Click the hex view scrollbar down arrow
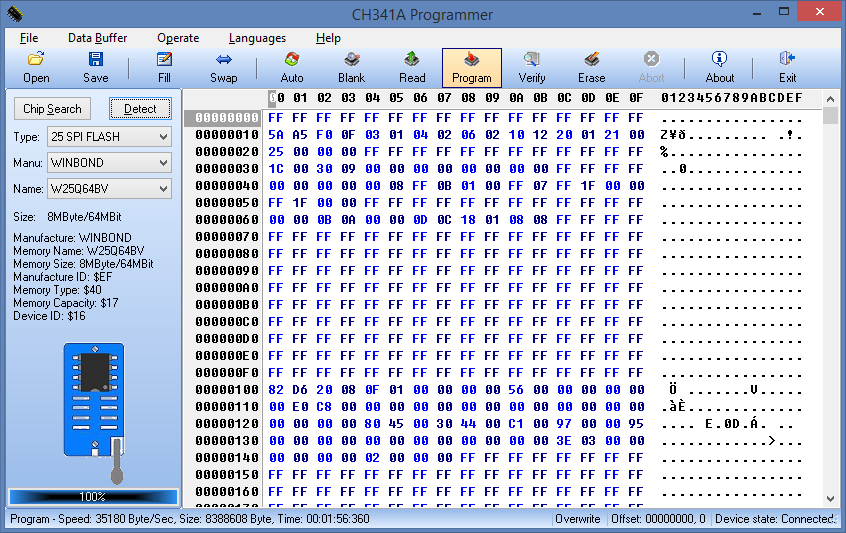The width and height of the screenshot is (846, 533). tap(830, 498)
